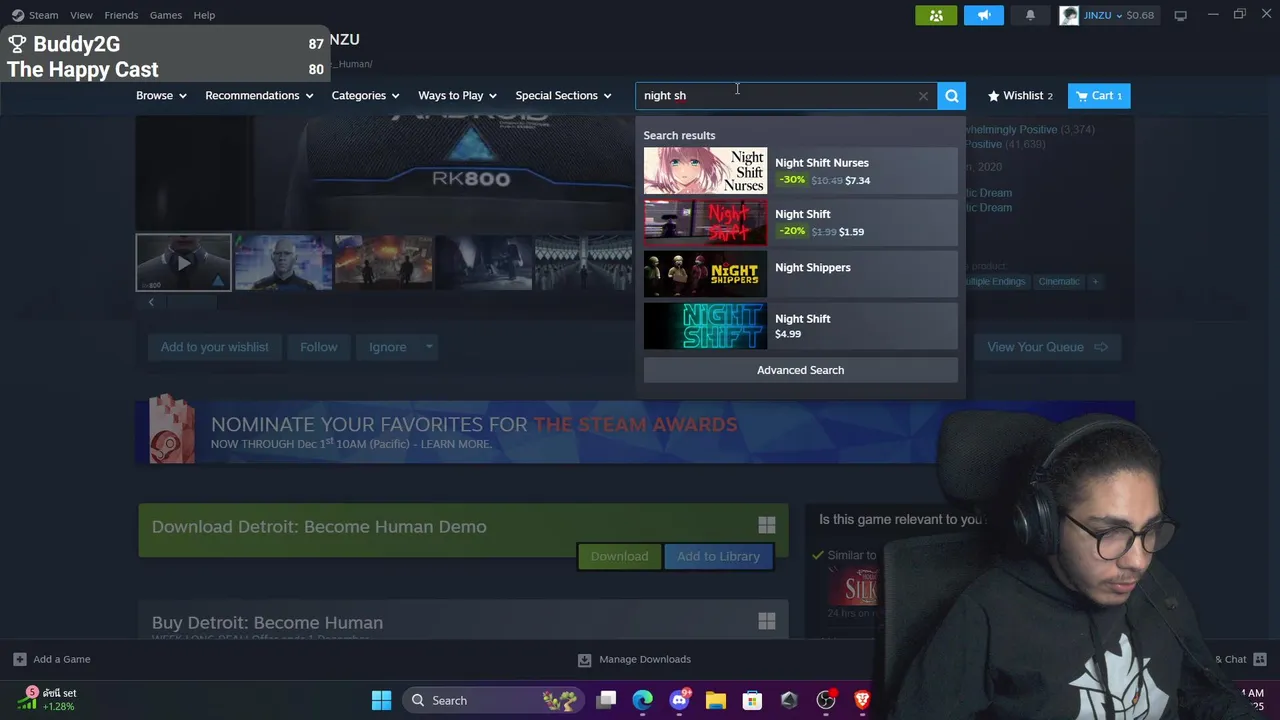
Task: Click the Follow button
Action: [319, 347]
